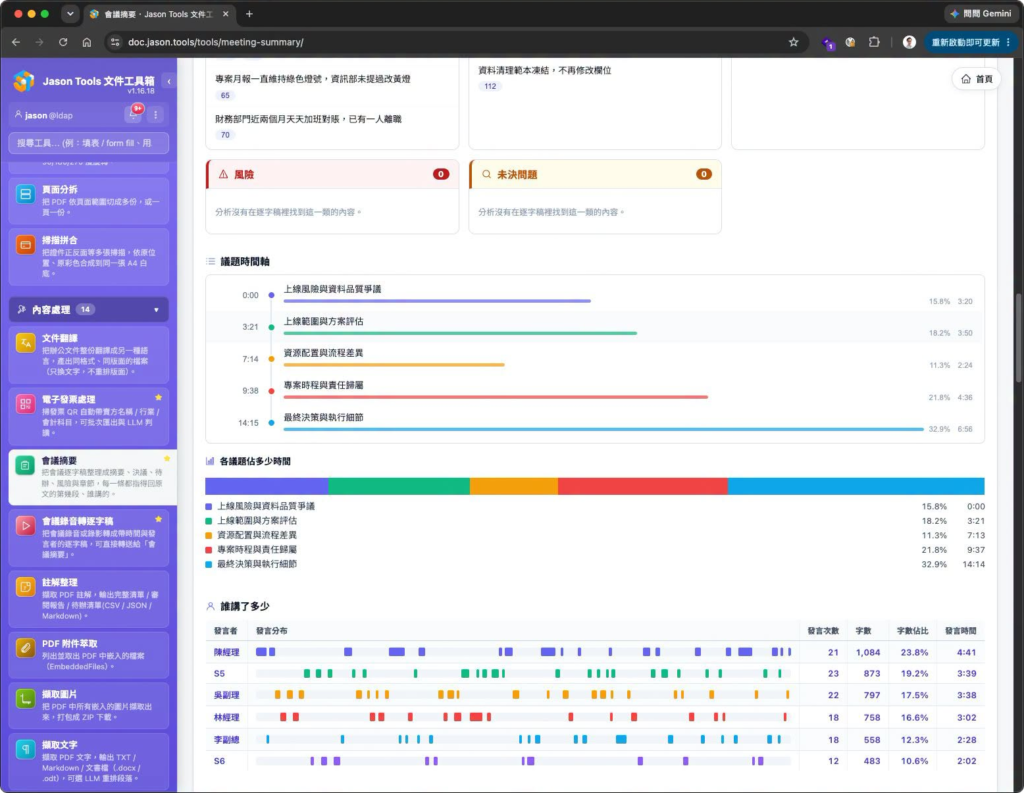
Task: Collapse the 內容處理 category section
Action: 89,310
